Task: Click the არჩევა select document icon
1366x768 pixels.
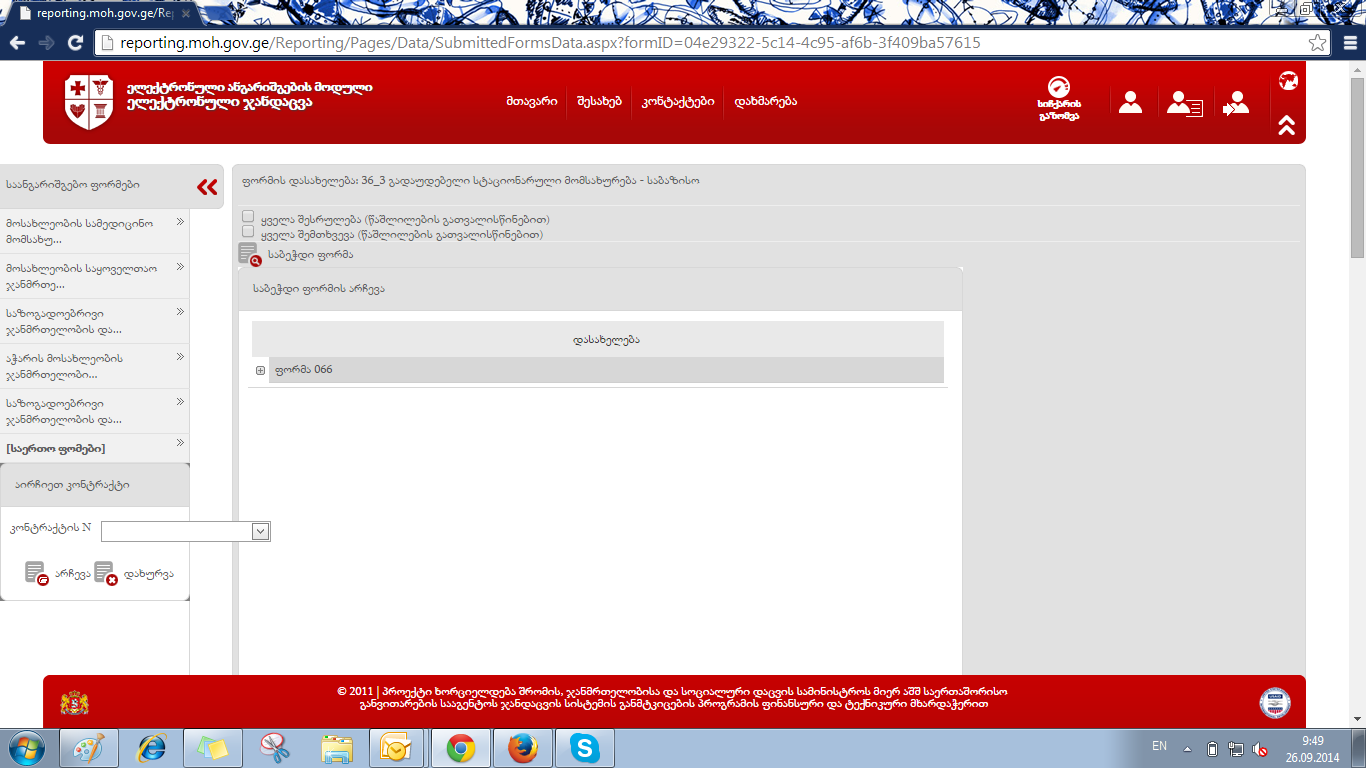Action: pos(36,573)
